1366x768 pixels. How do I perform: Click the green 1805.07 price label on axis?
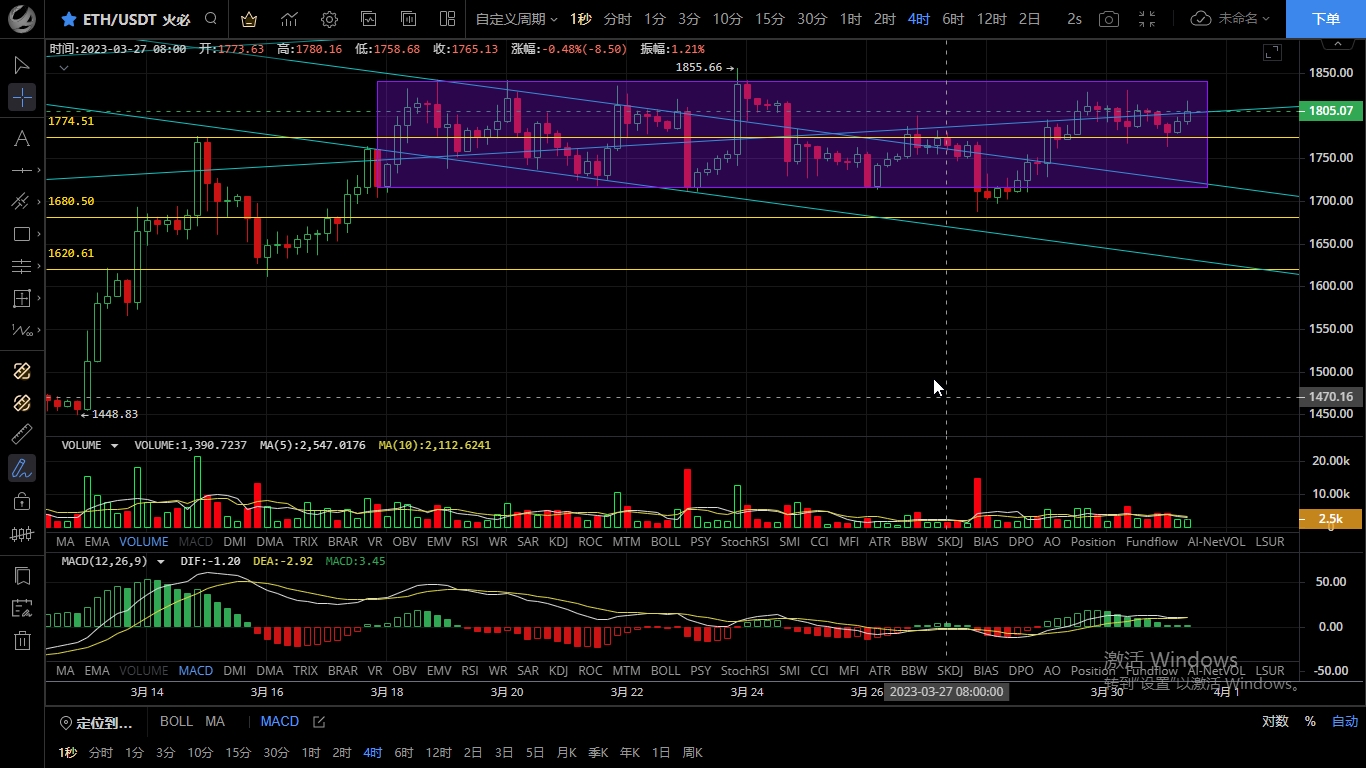1330,111
